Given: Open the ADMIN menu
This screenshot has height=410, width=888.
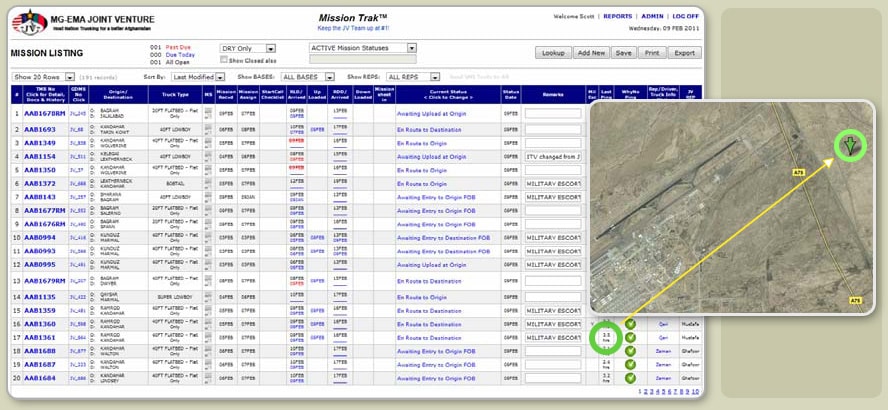Looking at the screenshot, I should [652, 17].
